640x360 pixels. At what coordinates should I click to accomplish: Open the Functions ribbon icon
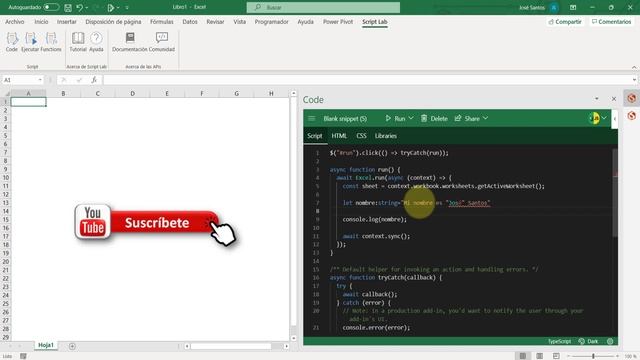pos(51,42)
